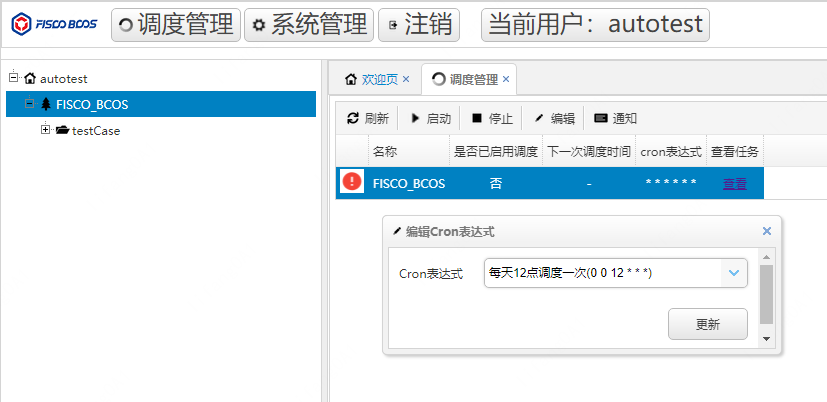Open the 调度管理 top menu button
827x402 pixels.
point(176,25)
